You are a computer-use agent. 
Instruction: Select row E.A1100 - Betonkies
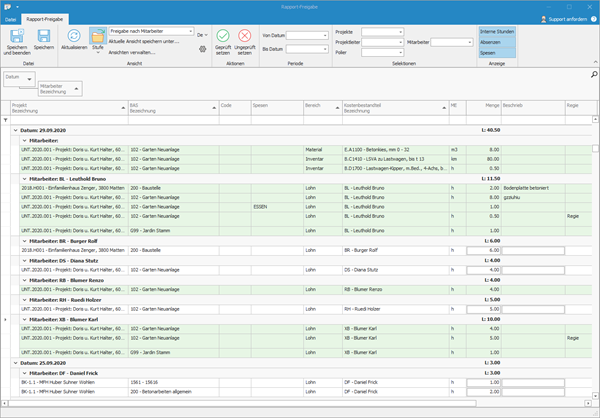click(305, 150)
